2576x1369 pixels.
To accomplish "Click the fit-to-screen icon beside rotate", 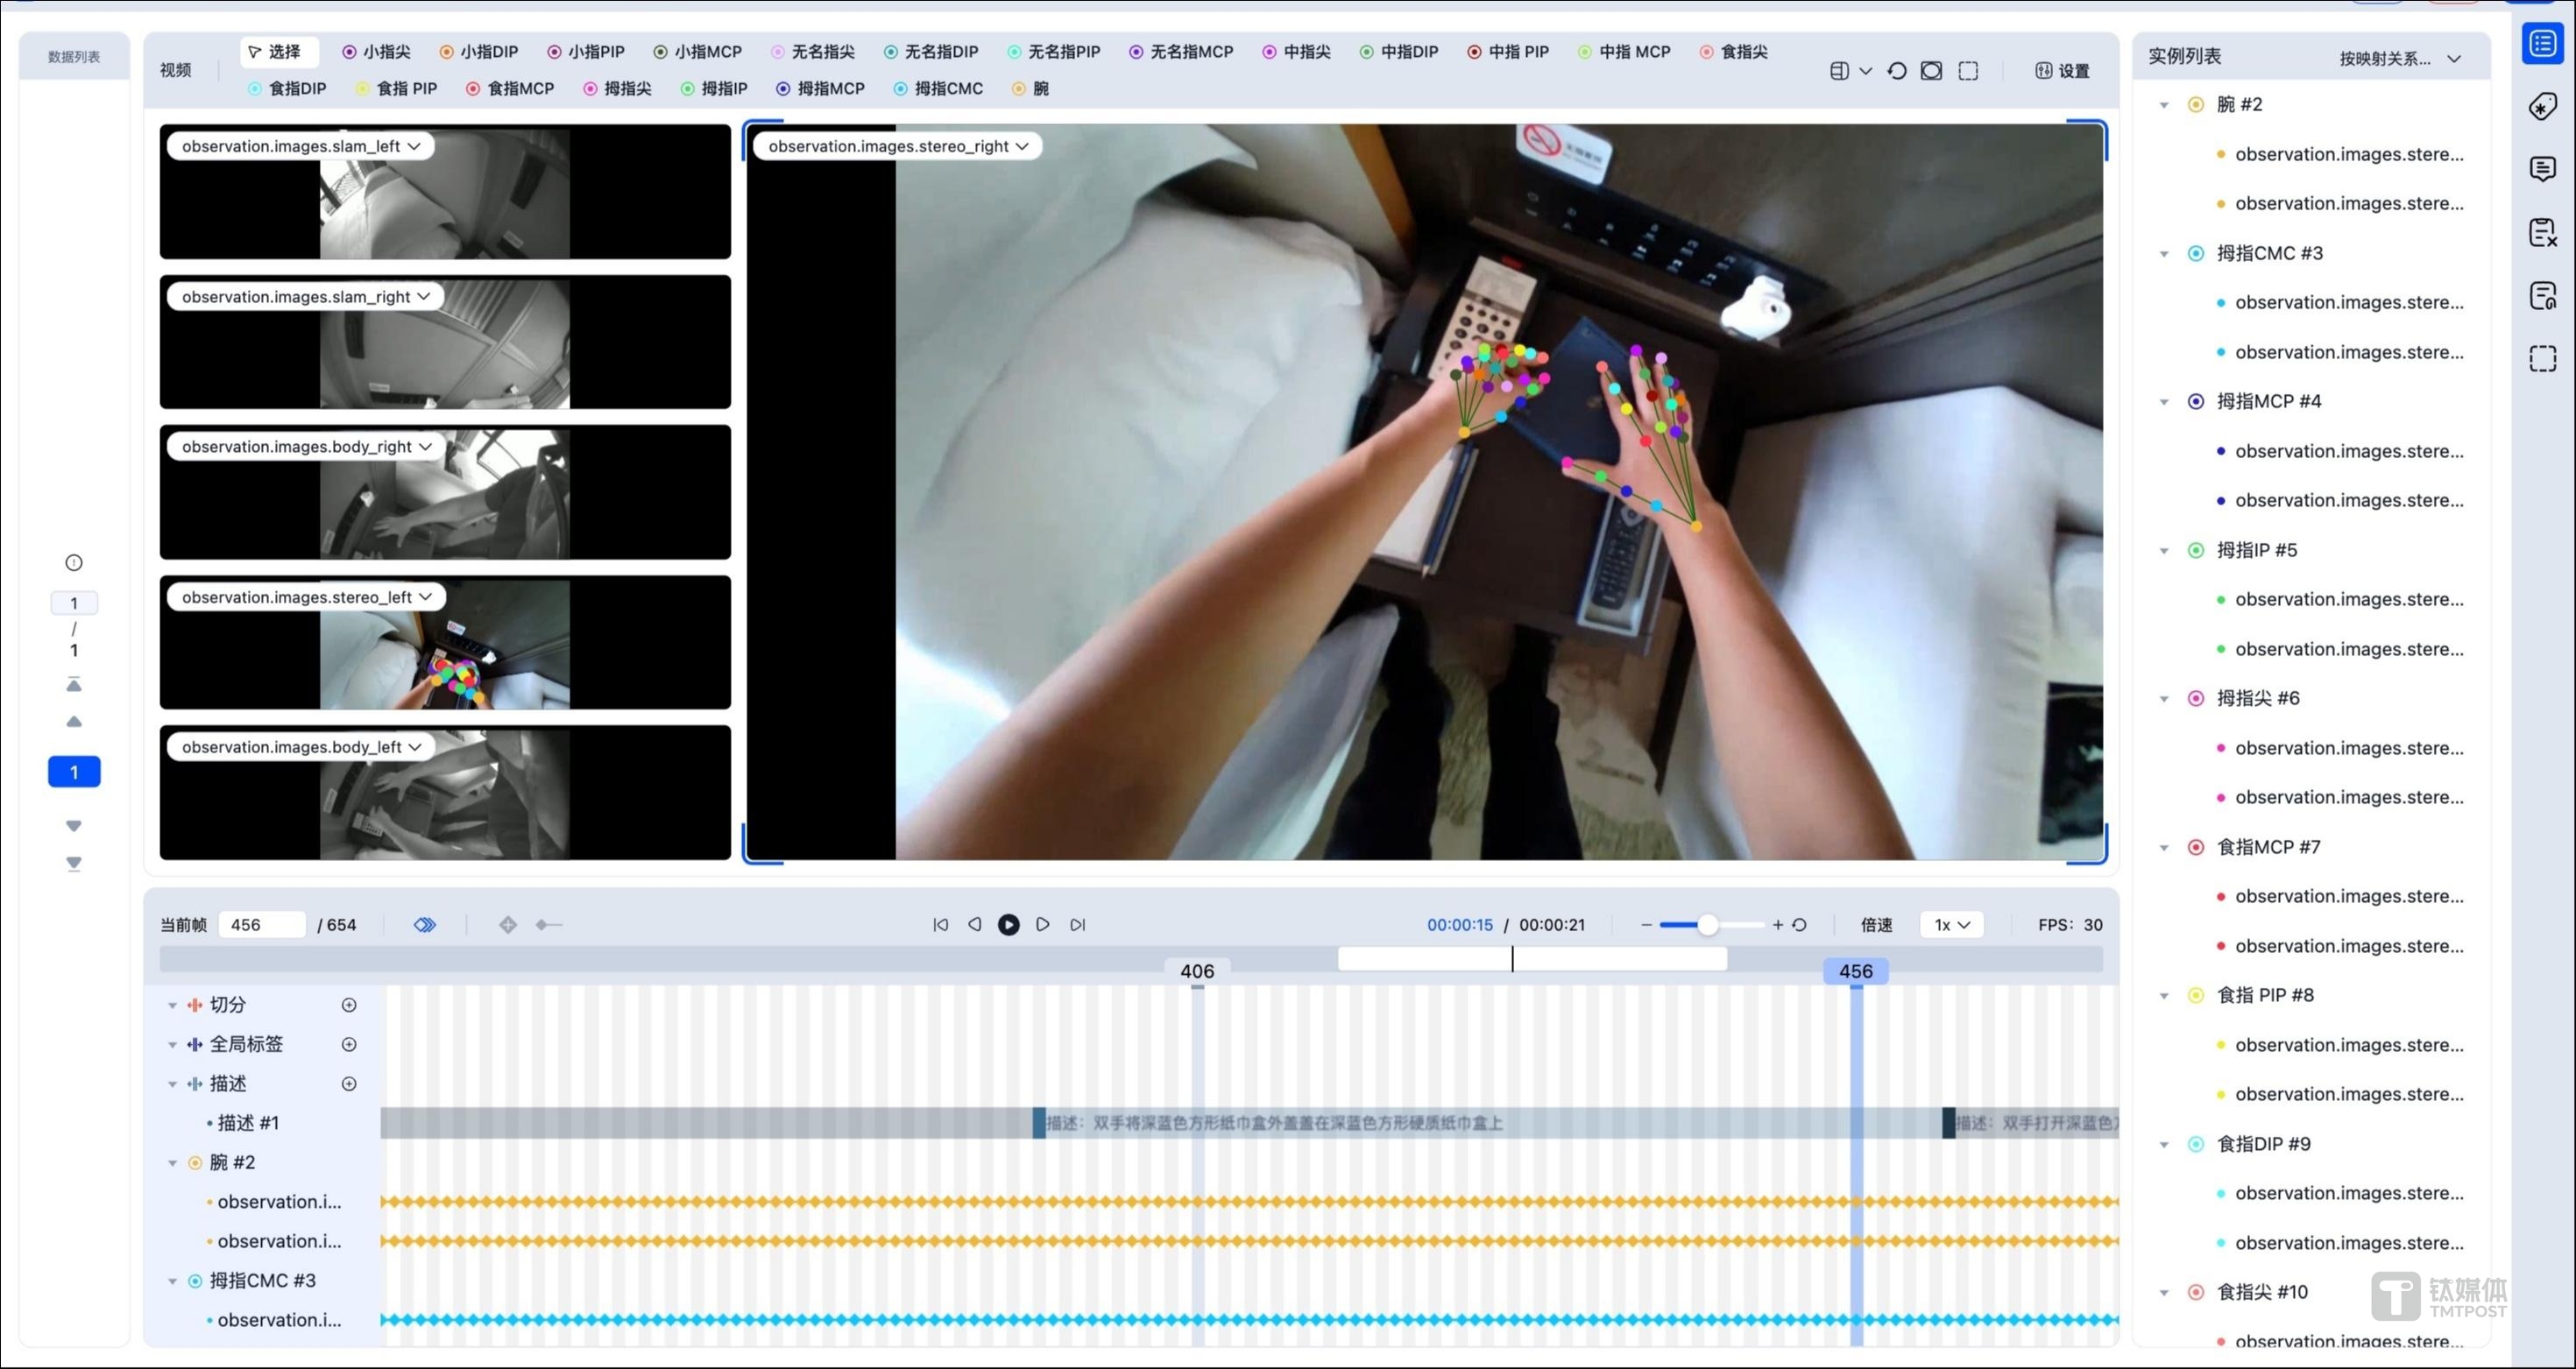I will tap(1932, 71).
